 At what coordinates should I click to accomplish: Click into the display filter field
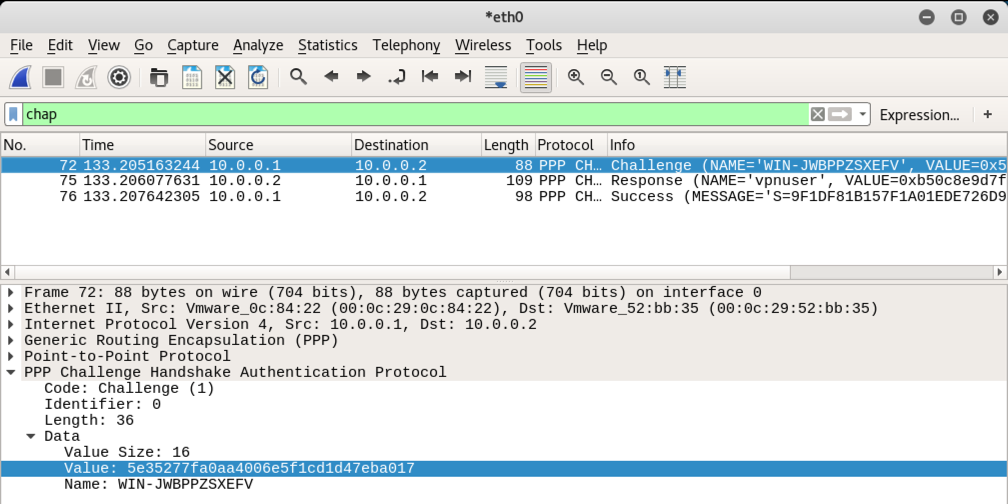(x=415, y=114)
